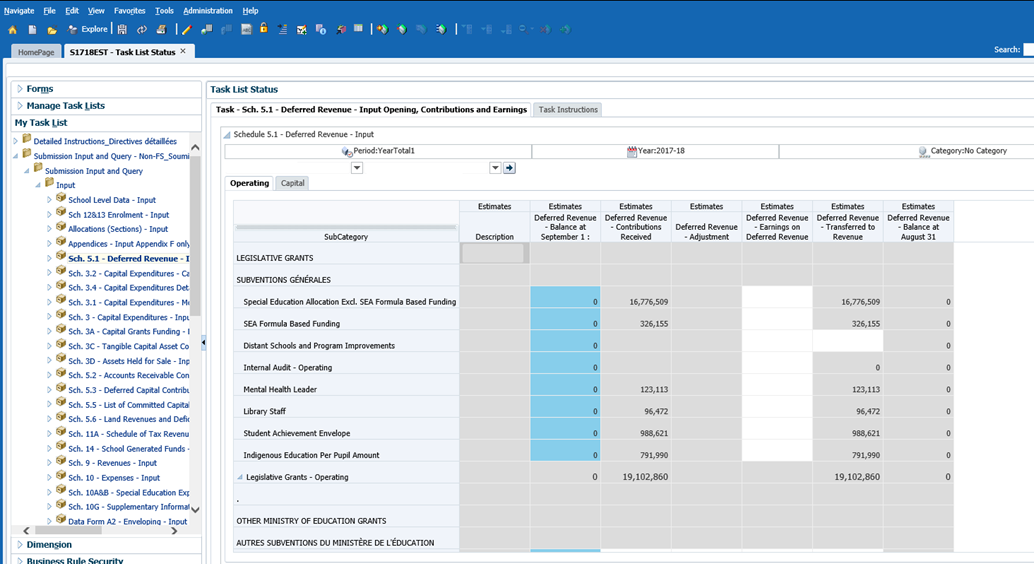Click the padlock Lock icon in toolbar
1034x564 pixels.
tap(264, 30)
